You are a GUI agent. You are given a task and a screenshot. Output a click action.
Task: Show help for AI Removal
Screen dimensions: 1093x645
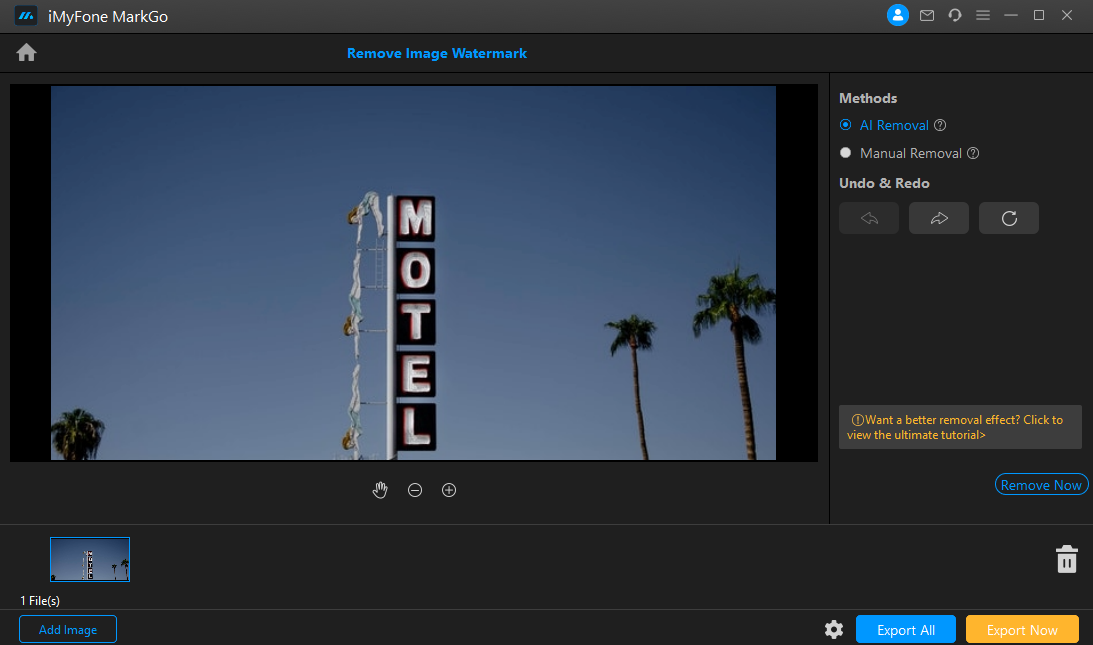tap(940, 126)
